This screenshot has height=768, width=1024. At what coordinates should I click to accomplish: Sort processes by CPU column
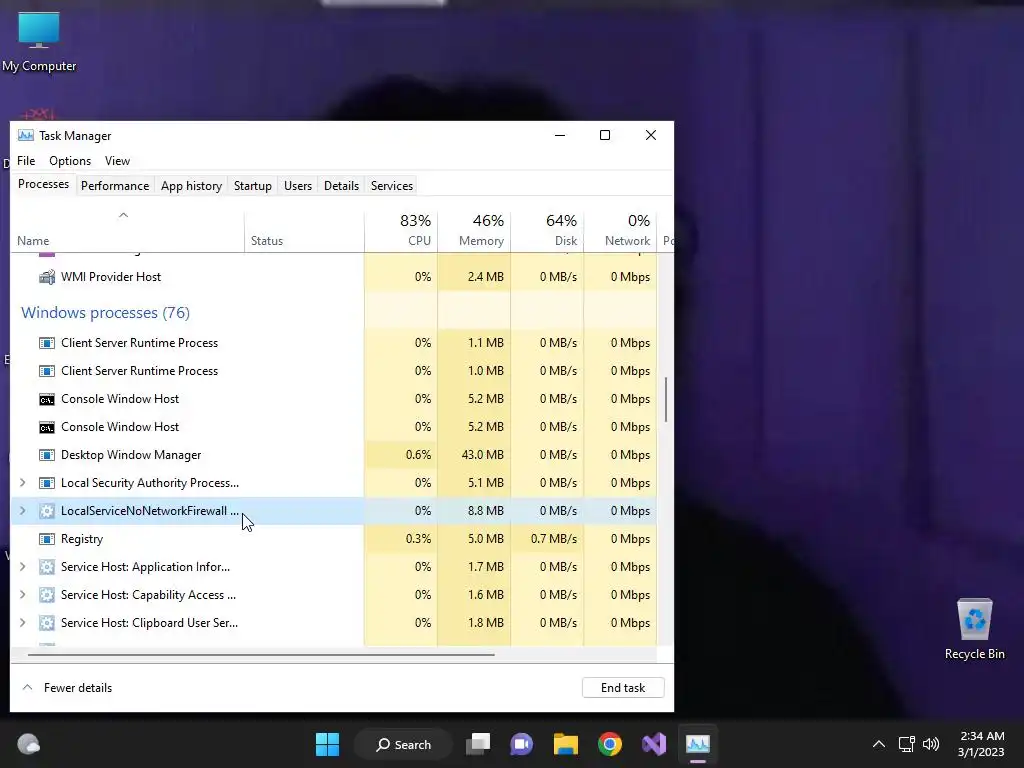click(401, 232)
